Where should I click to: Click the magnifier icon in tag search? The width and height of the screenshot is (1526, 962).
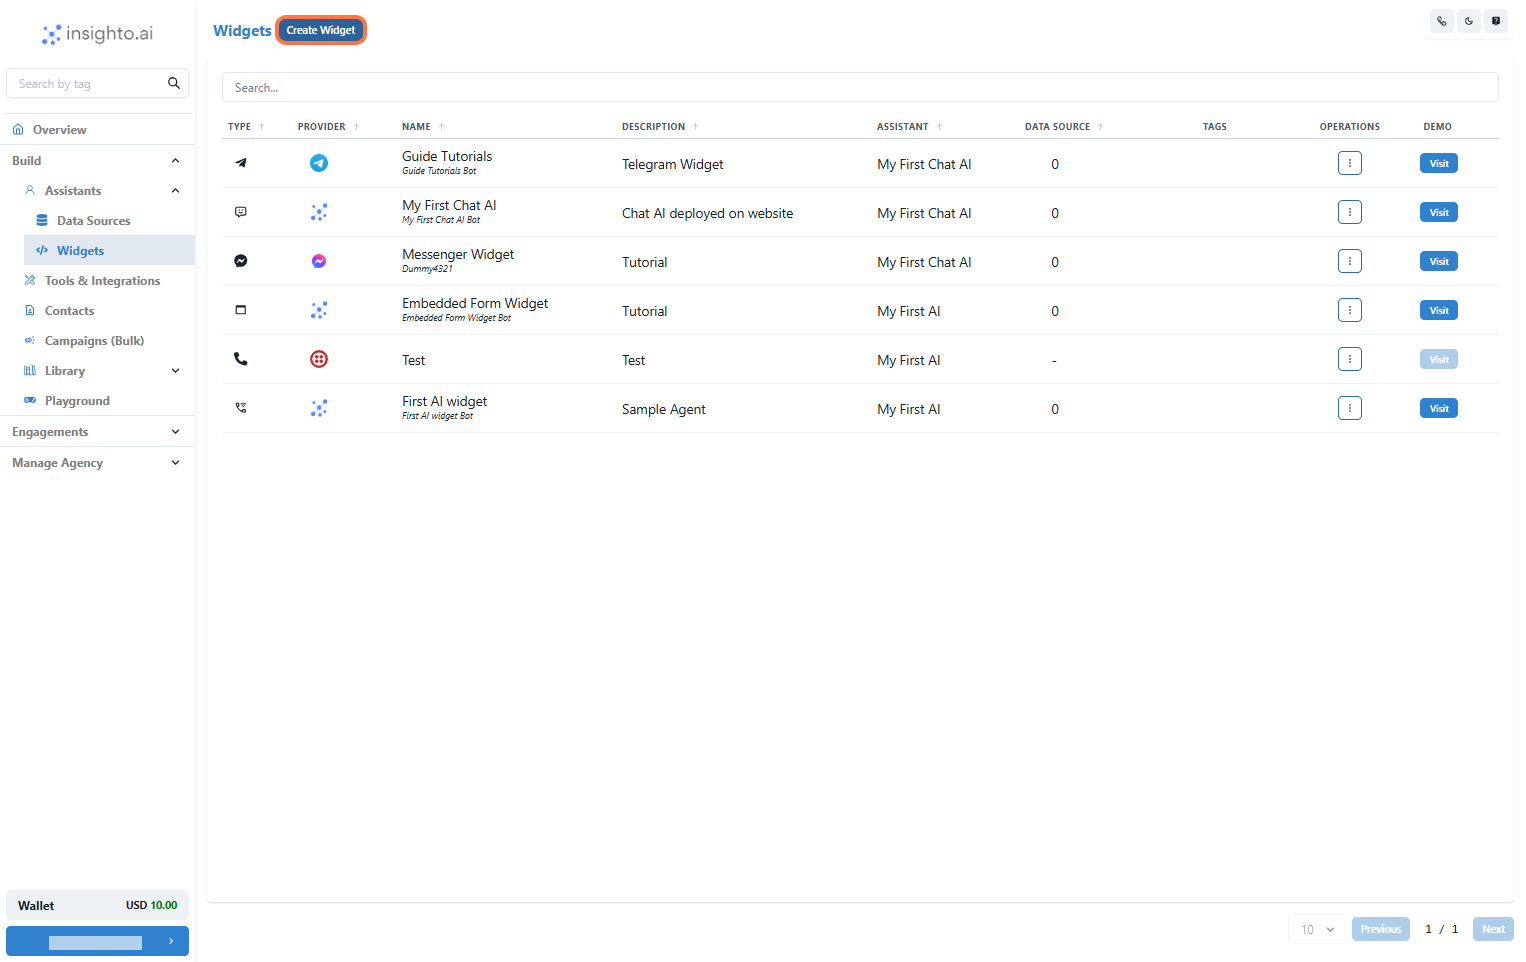174,83
